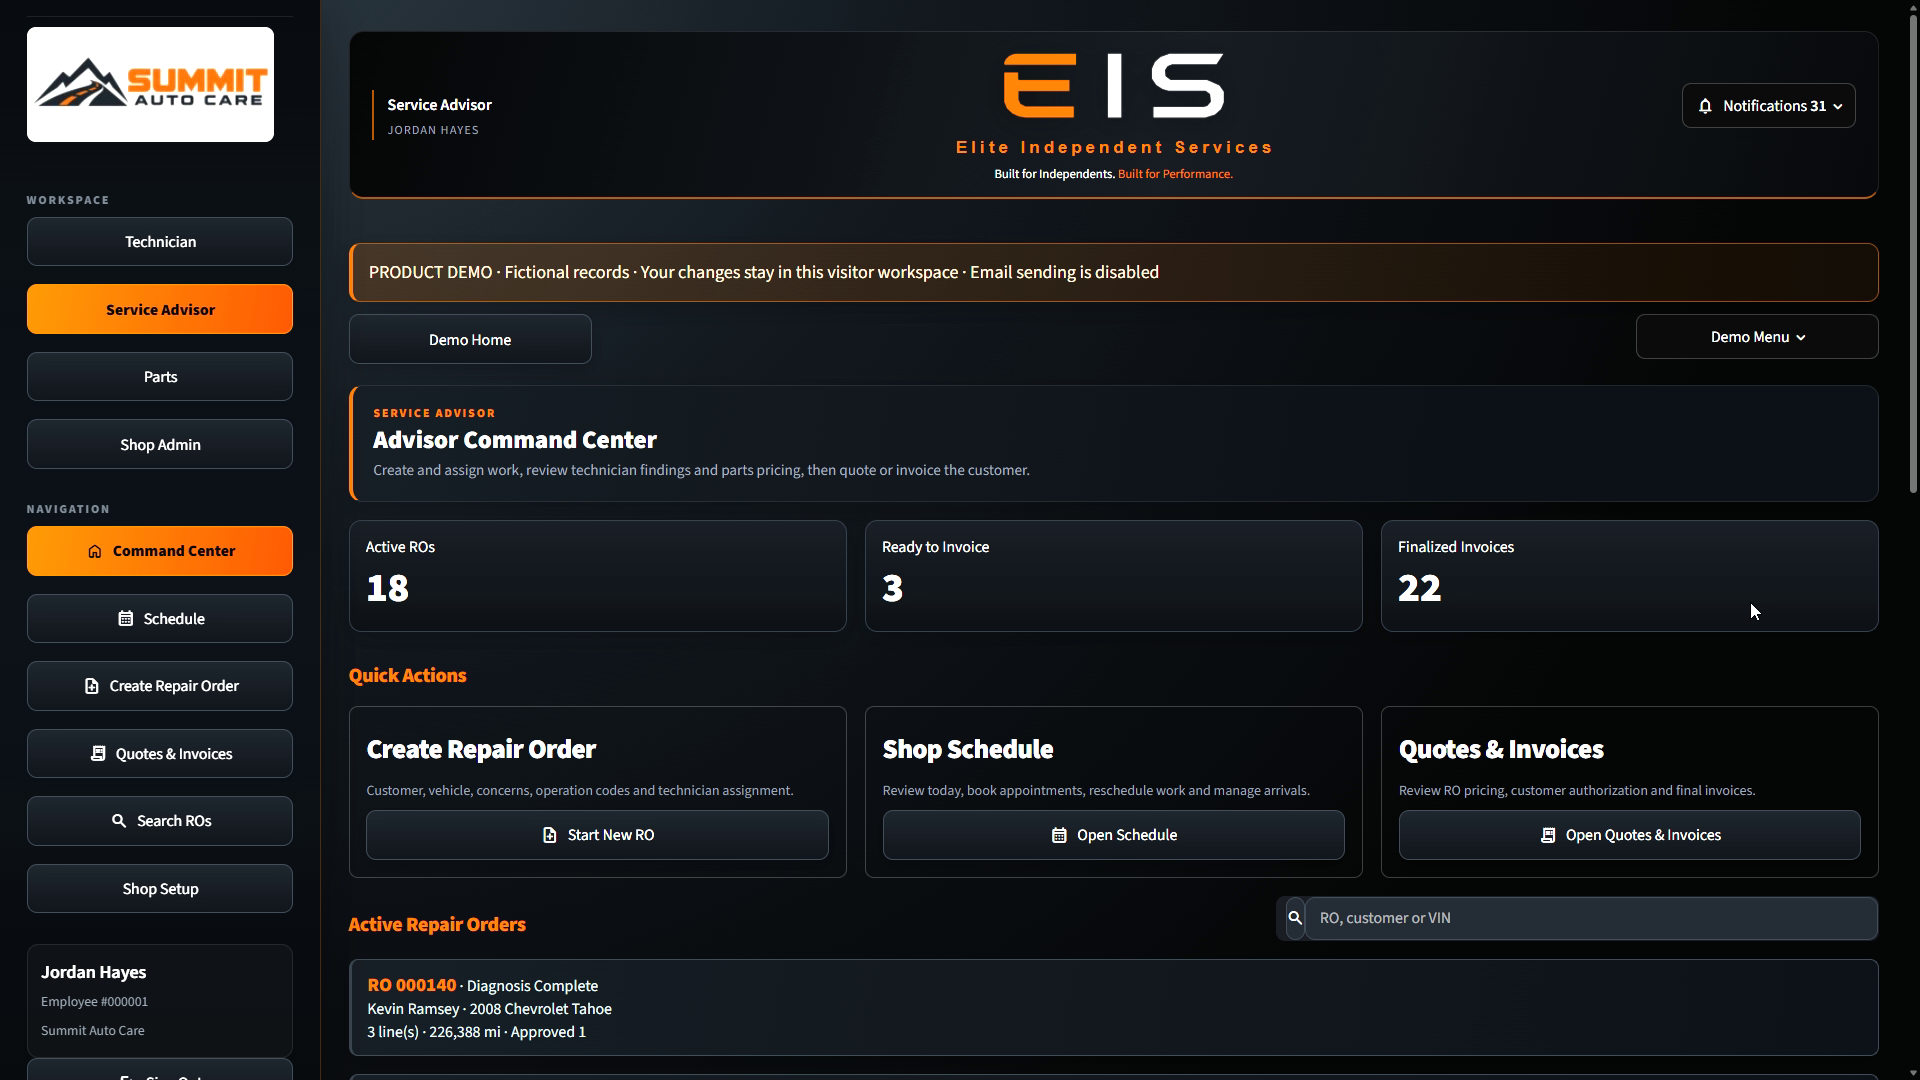The width and height of the screenshot is (1920, 1080).
Task: Switch to the Technician workspace
Action: coord(160,242)
